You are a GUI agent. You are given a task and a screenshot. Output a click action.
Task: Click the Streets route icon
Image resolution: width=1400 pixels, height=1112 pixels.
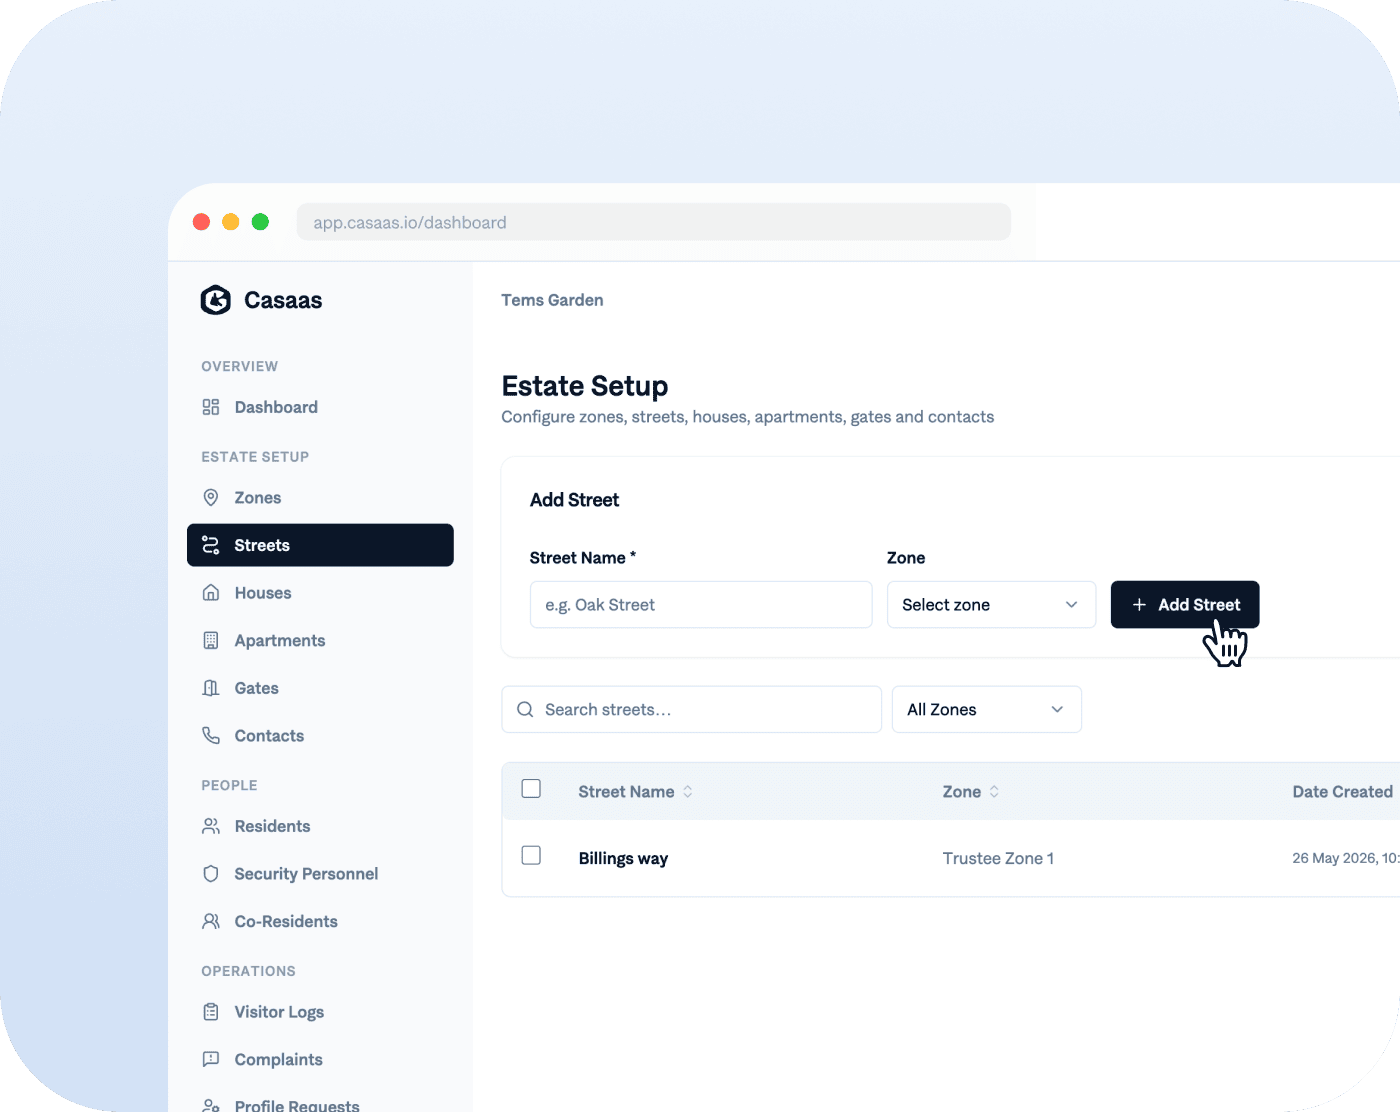click(211, 545)
